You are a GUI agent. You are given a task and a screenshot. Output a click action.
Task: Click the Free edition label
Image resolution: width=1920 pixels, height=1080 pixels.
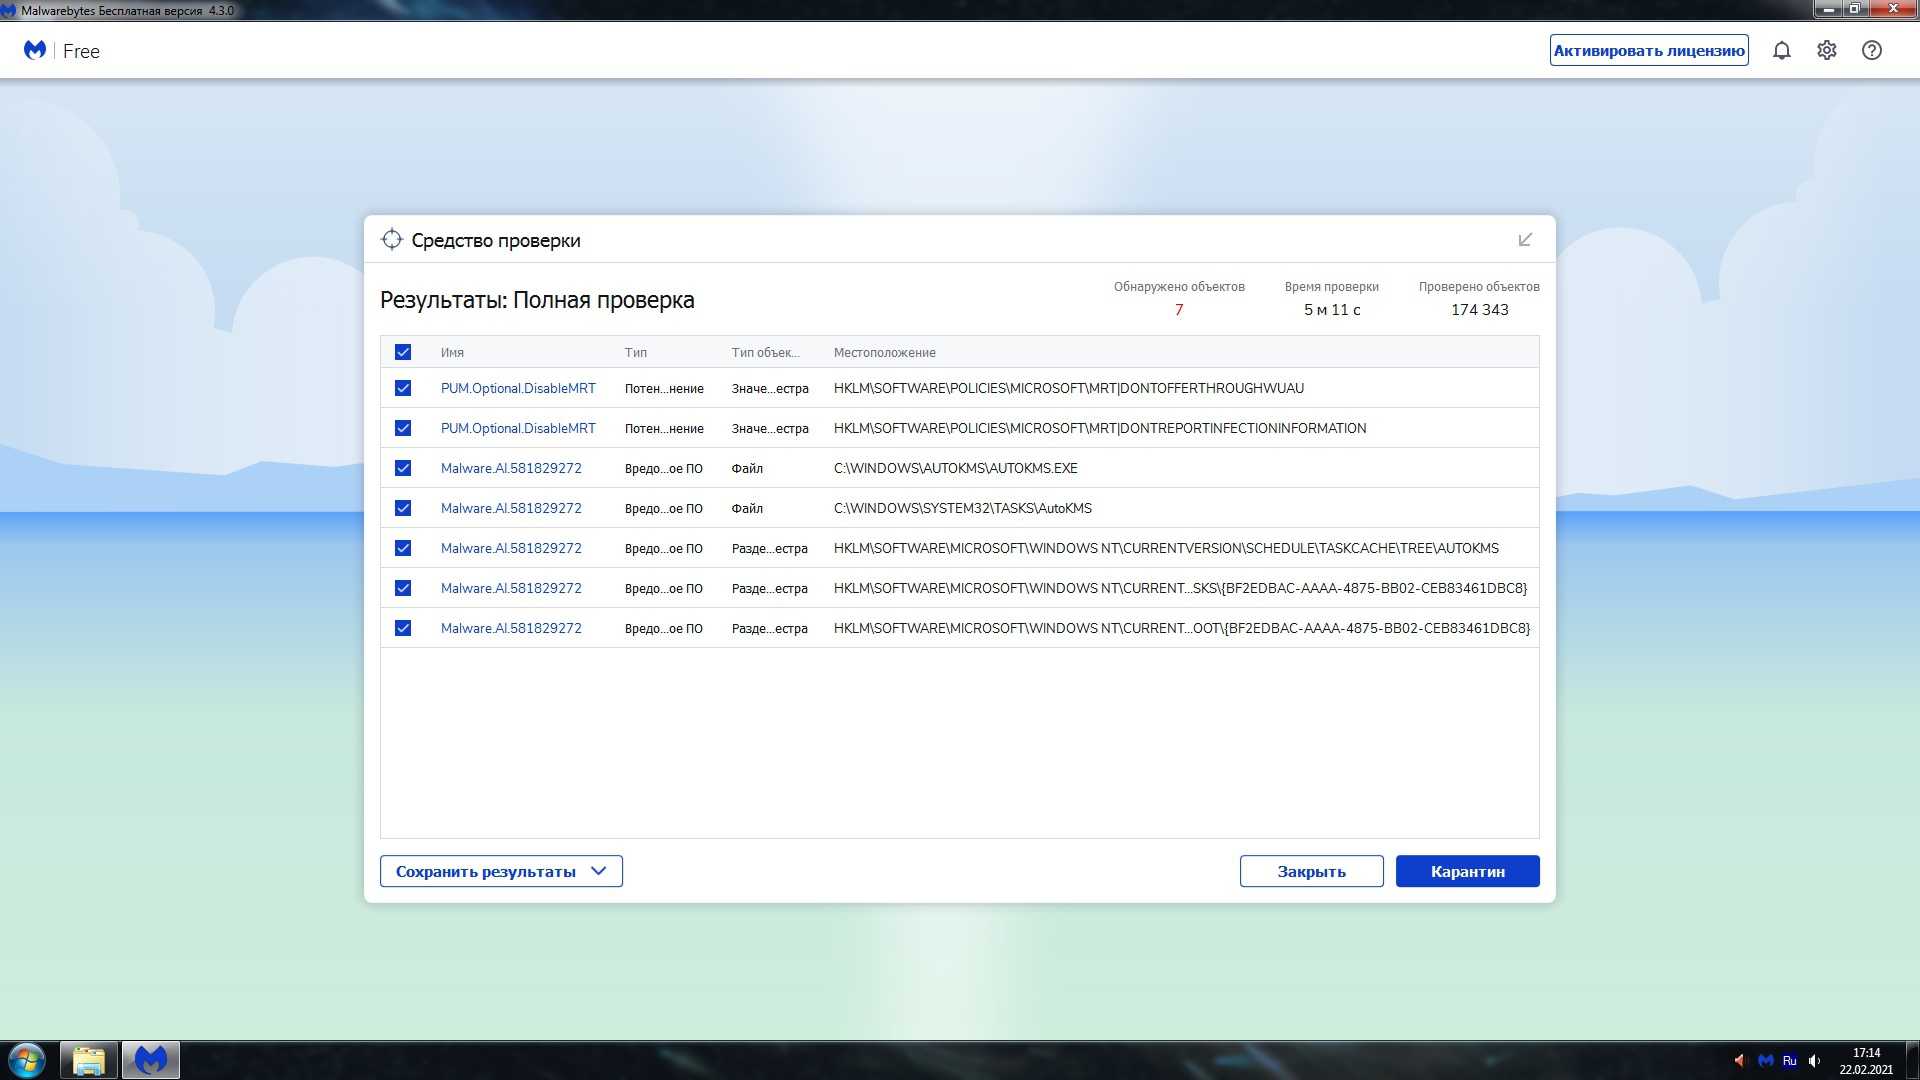pyautogui.click(x=81, y=51)
